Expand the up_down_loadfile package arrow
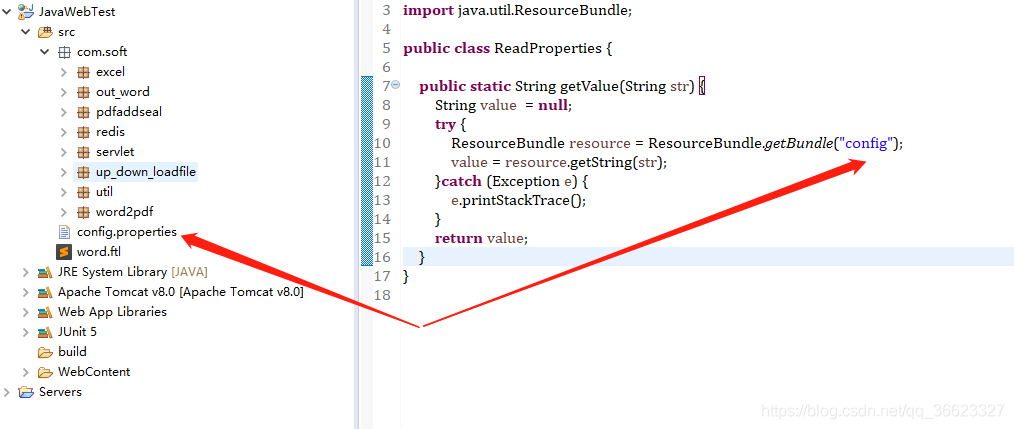This screenshot has width=1014, height=429. tap(63, 172)
